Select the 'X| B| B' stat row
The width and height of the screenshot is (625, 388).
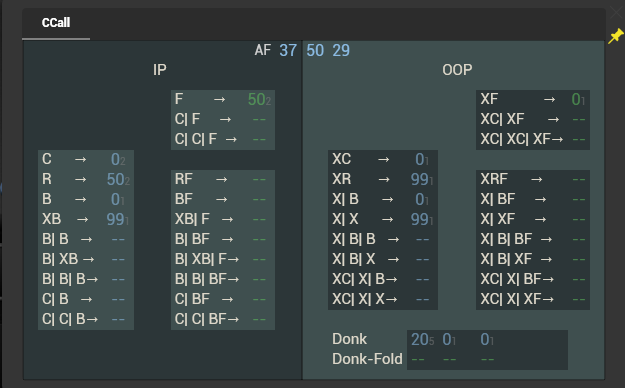pos(383,239)
